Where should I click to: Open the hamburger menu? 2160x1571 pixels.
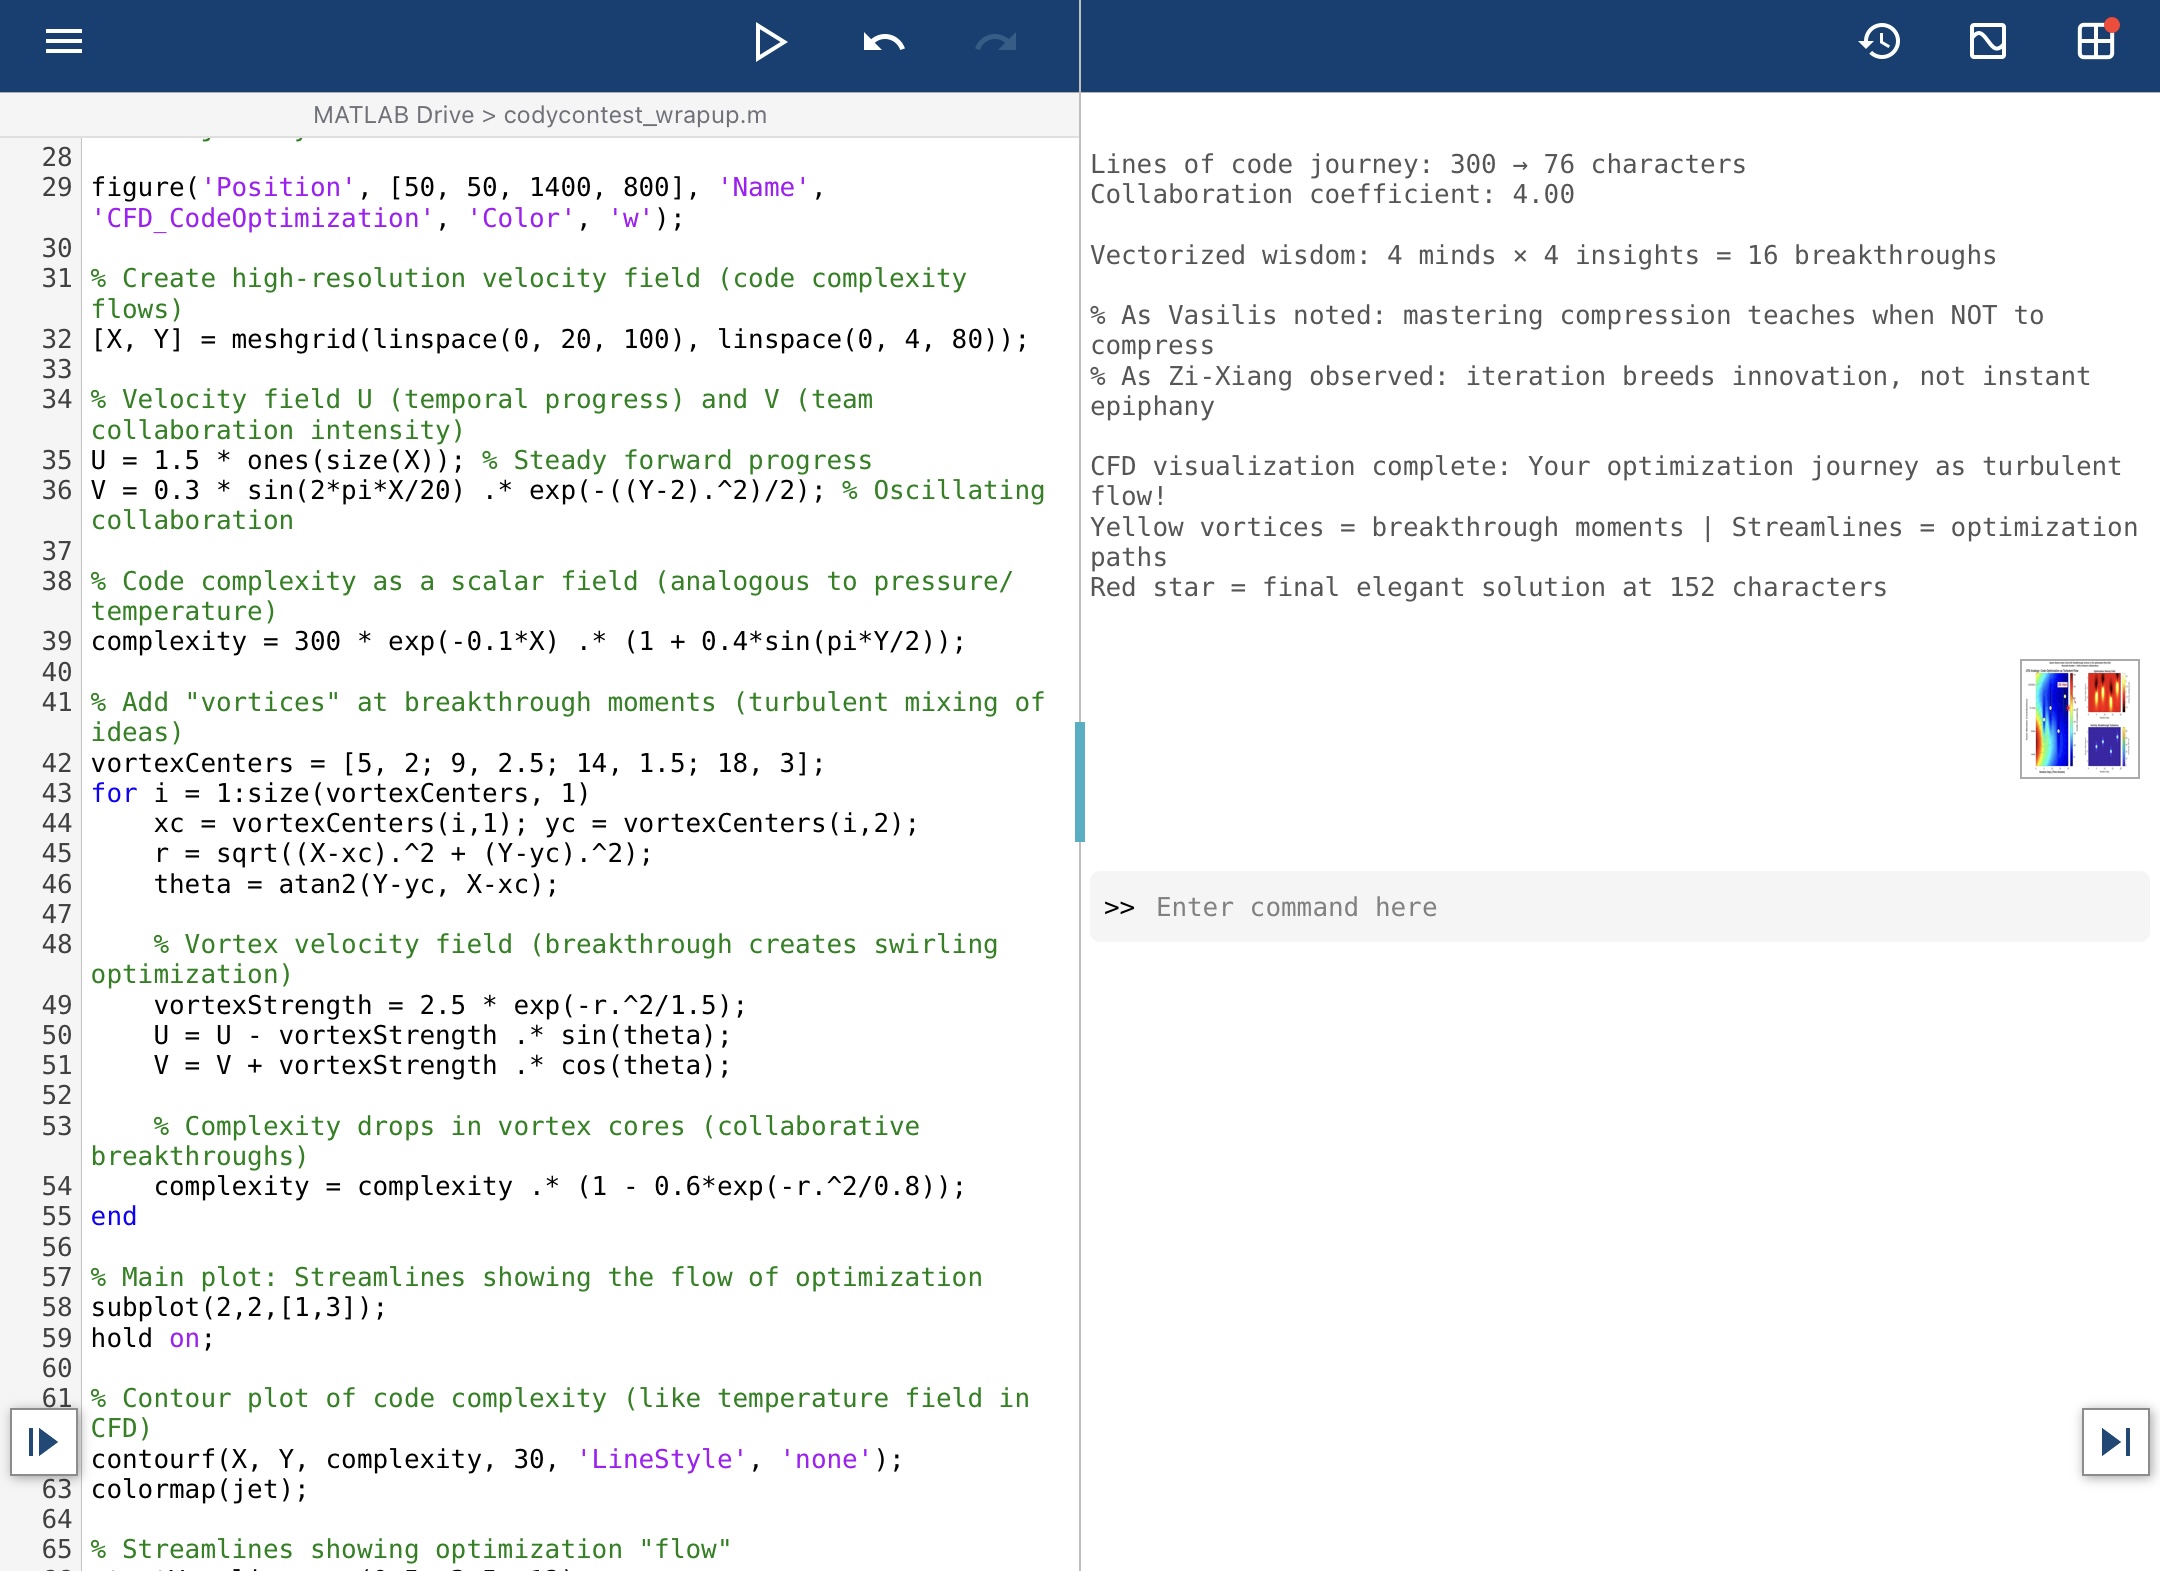click(x=64, y=42)
